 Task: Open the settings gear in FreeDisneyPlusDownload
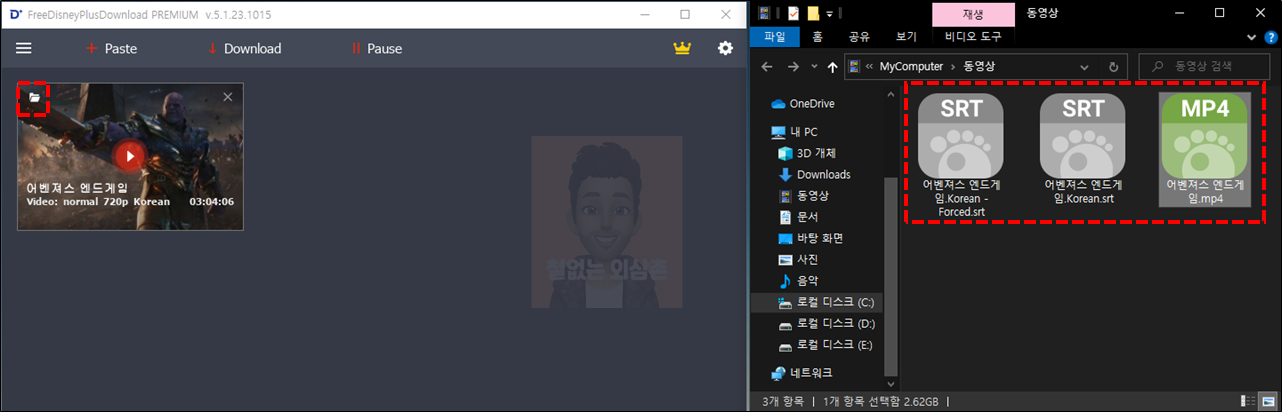point(726,48)
